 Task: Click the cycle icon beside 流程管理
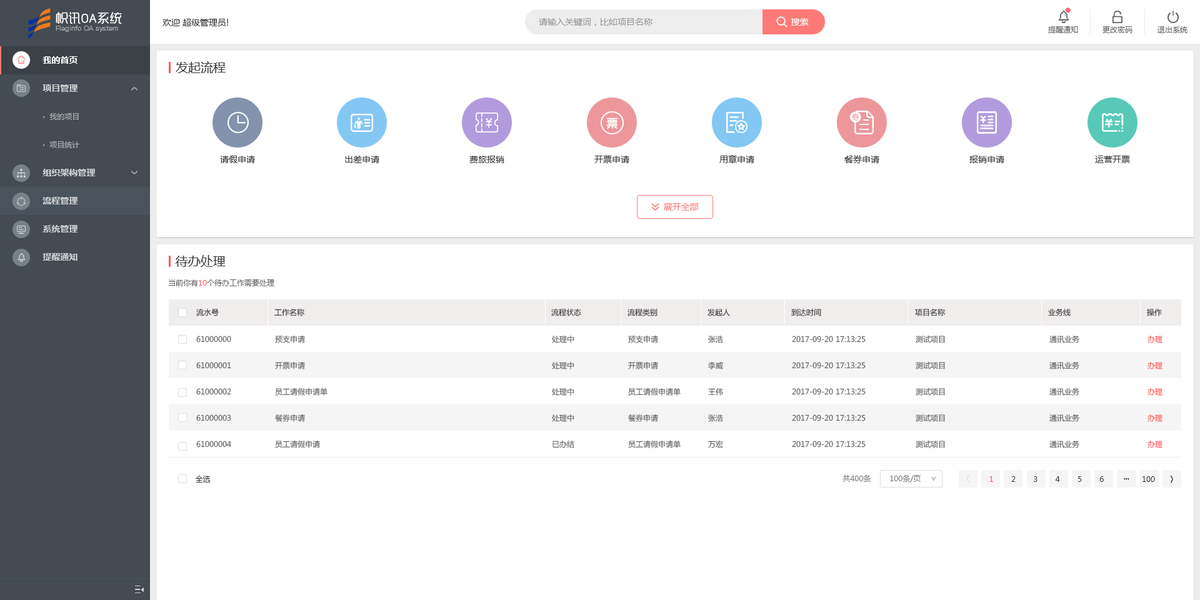(x=21, y=201)
